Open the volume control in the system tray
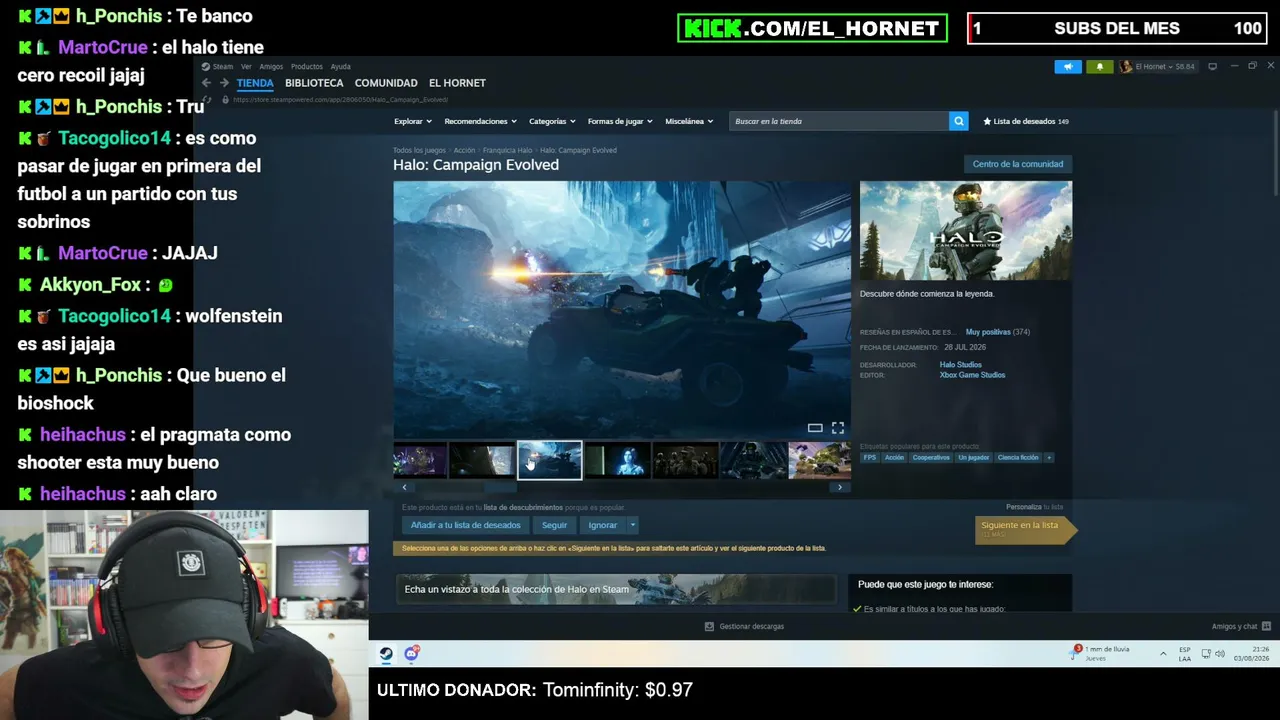This screenshot has width=1280, height=720. 1220,654
